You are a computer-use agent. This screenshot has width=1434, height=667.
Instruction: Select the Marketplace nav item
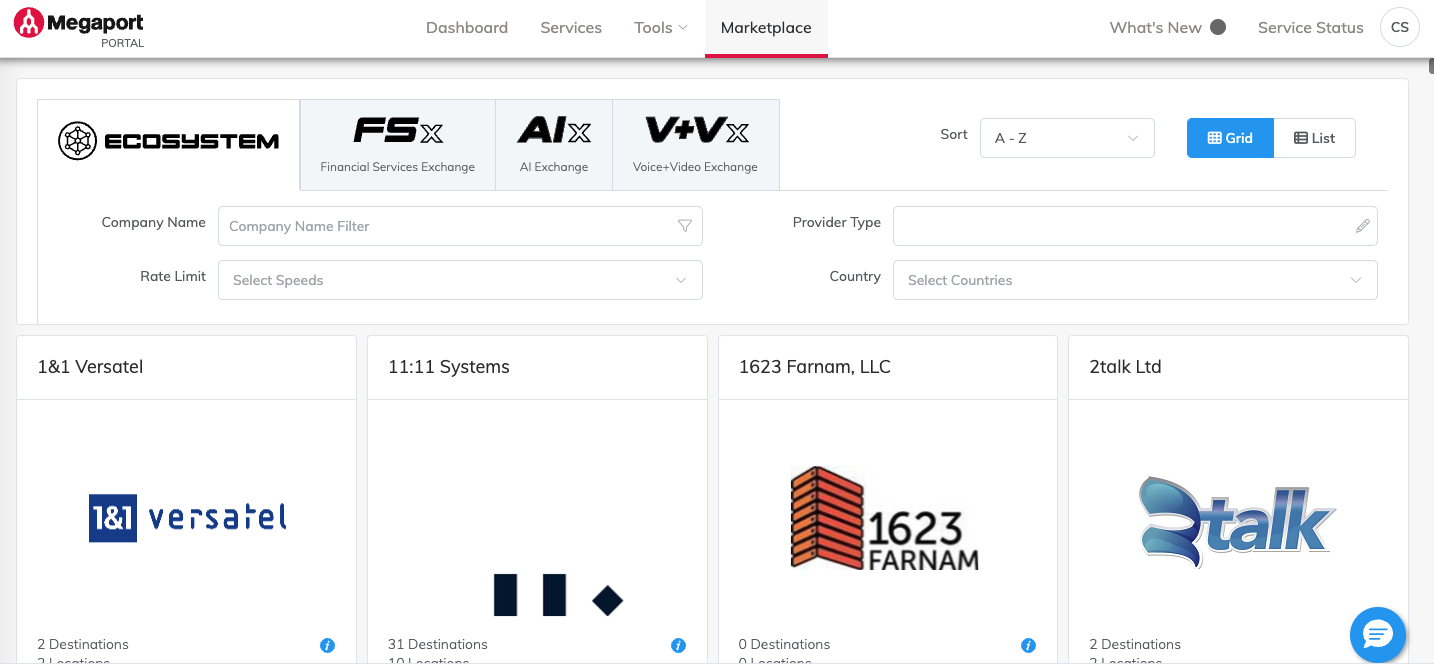[766, 28]
